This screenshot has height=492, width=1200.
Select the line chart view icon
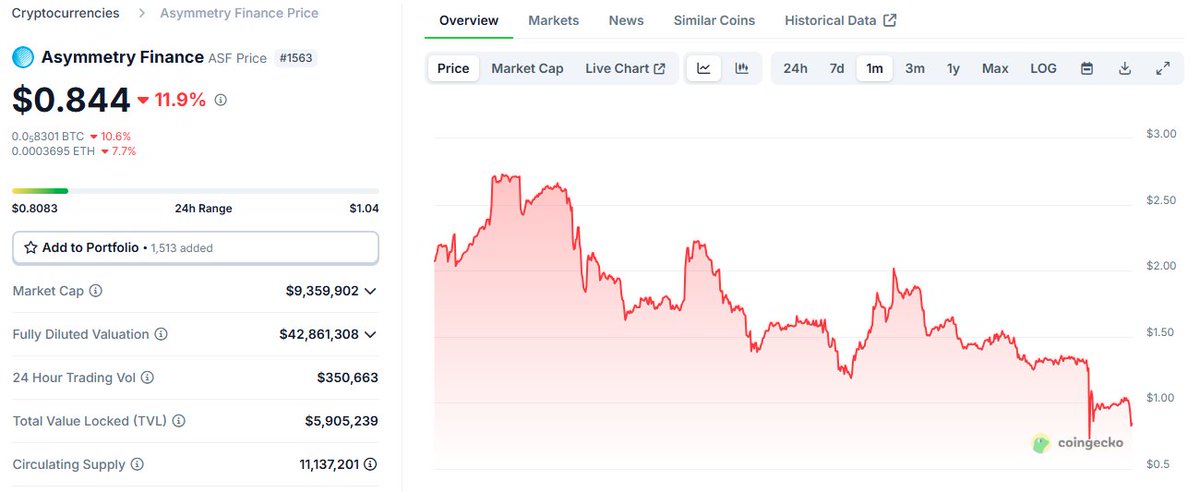[704, 68]
